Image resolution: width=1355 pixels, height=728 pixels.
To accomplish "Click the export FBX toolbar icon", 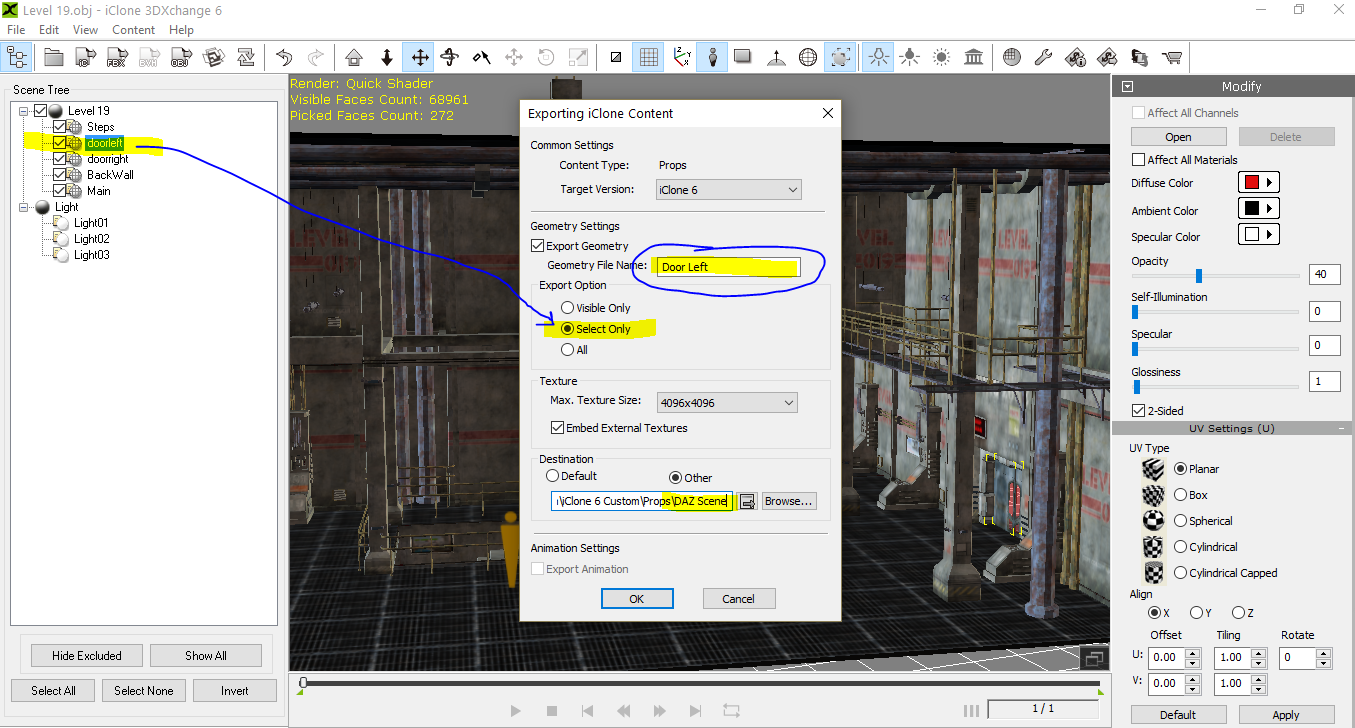I will (117, 57).
